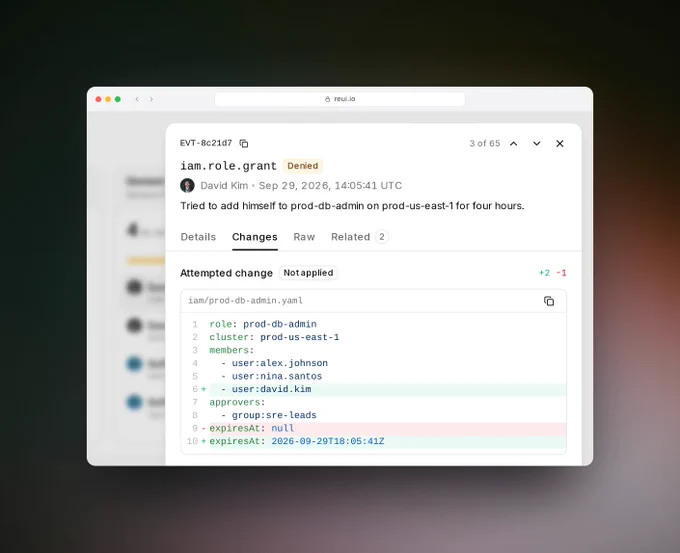This screenshot has height=553, width=680.
Task: Open the Raw tab
Action: pos(304,237)
